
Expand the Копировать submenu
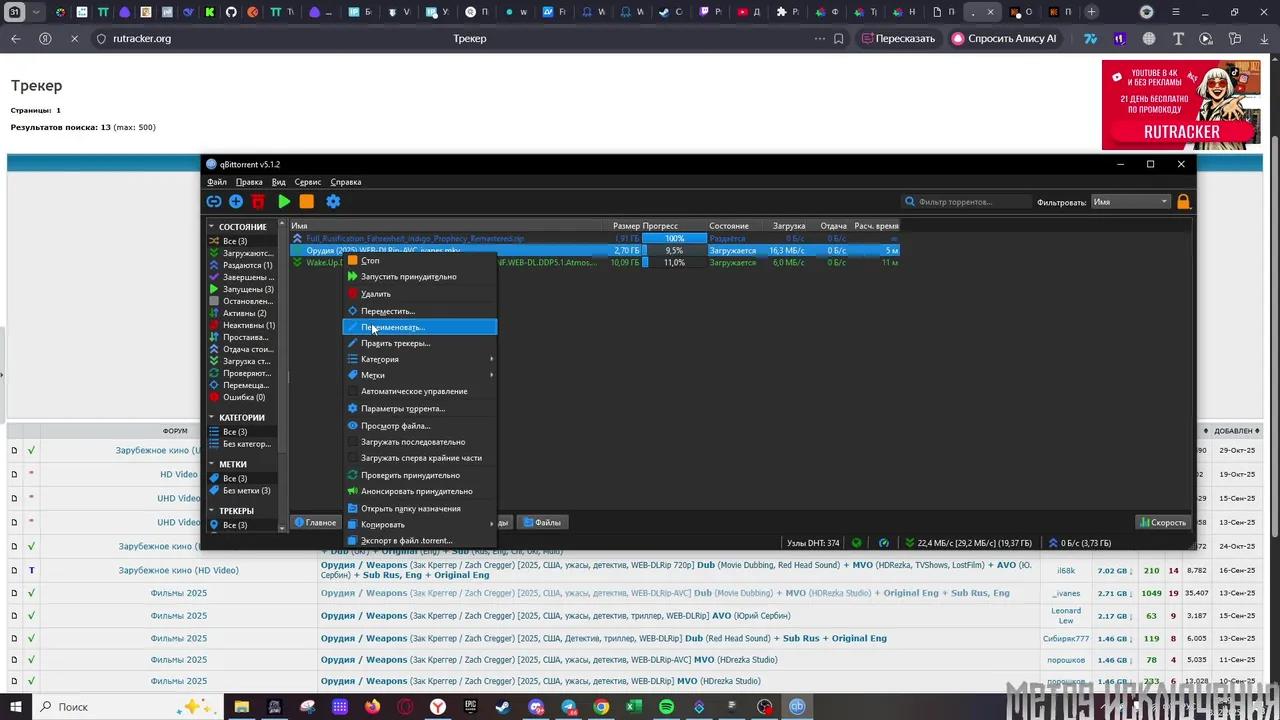pyautogui.click(x=420, y=524)
